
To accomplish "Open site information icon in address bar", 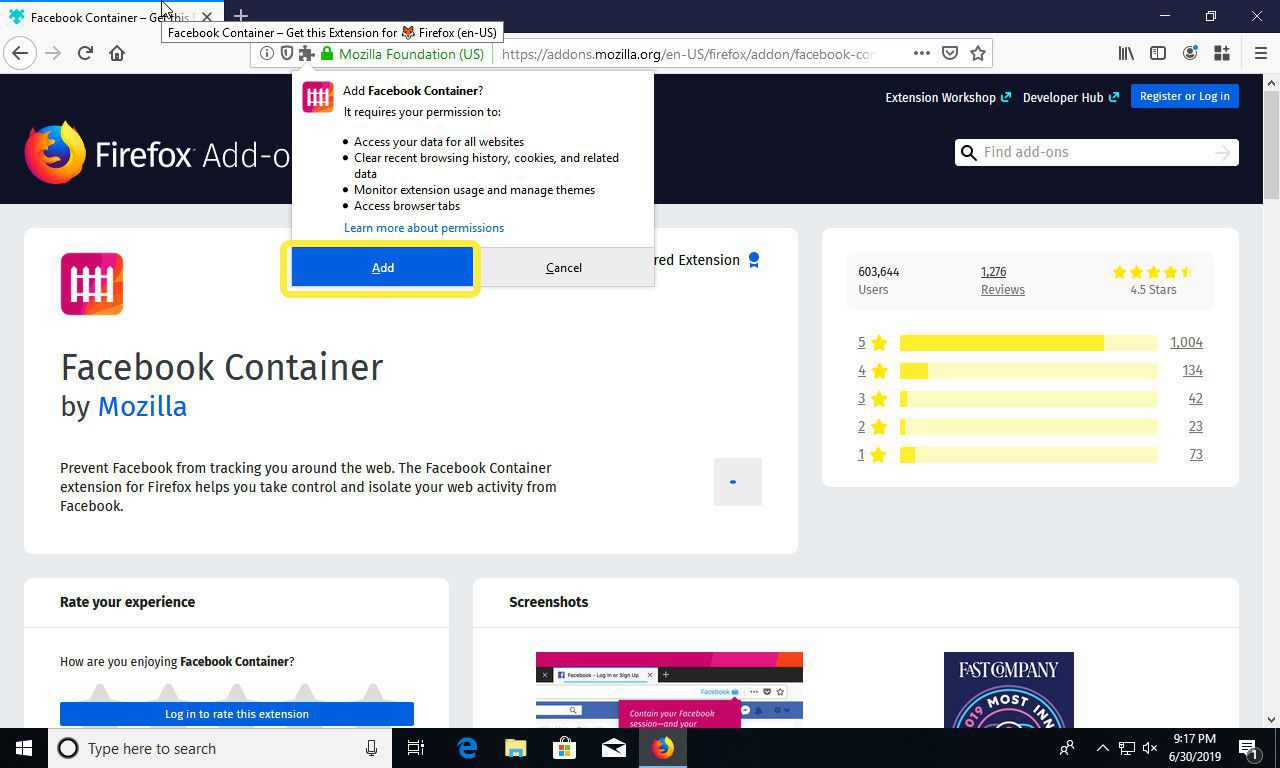I will (266, 53).
